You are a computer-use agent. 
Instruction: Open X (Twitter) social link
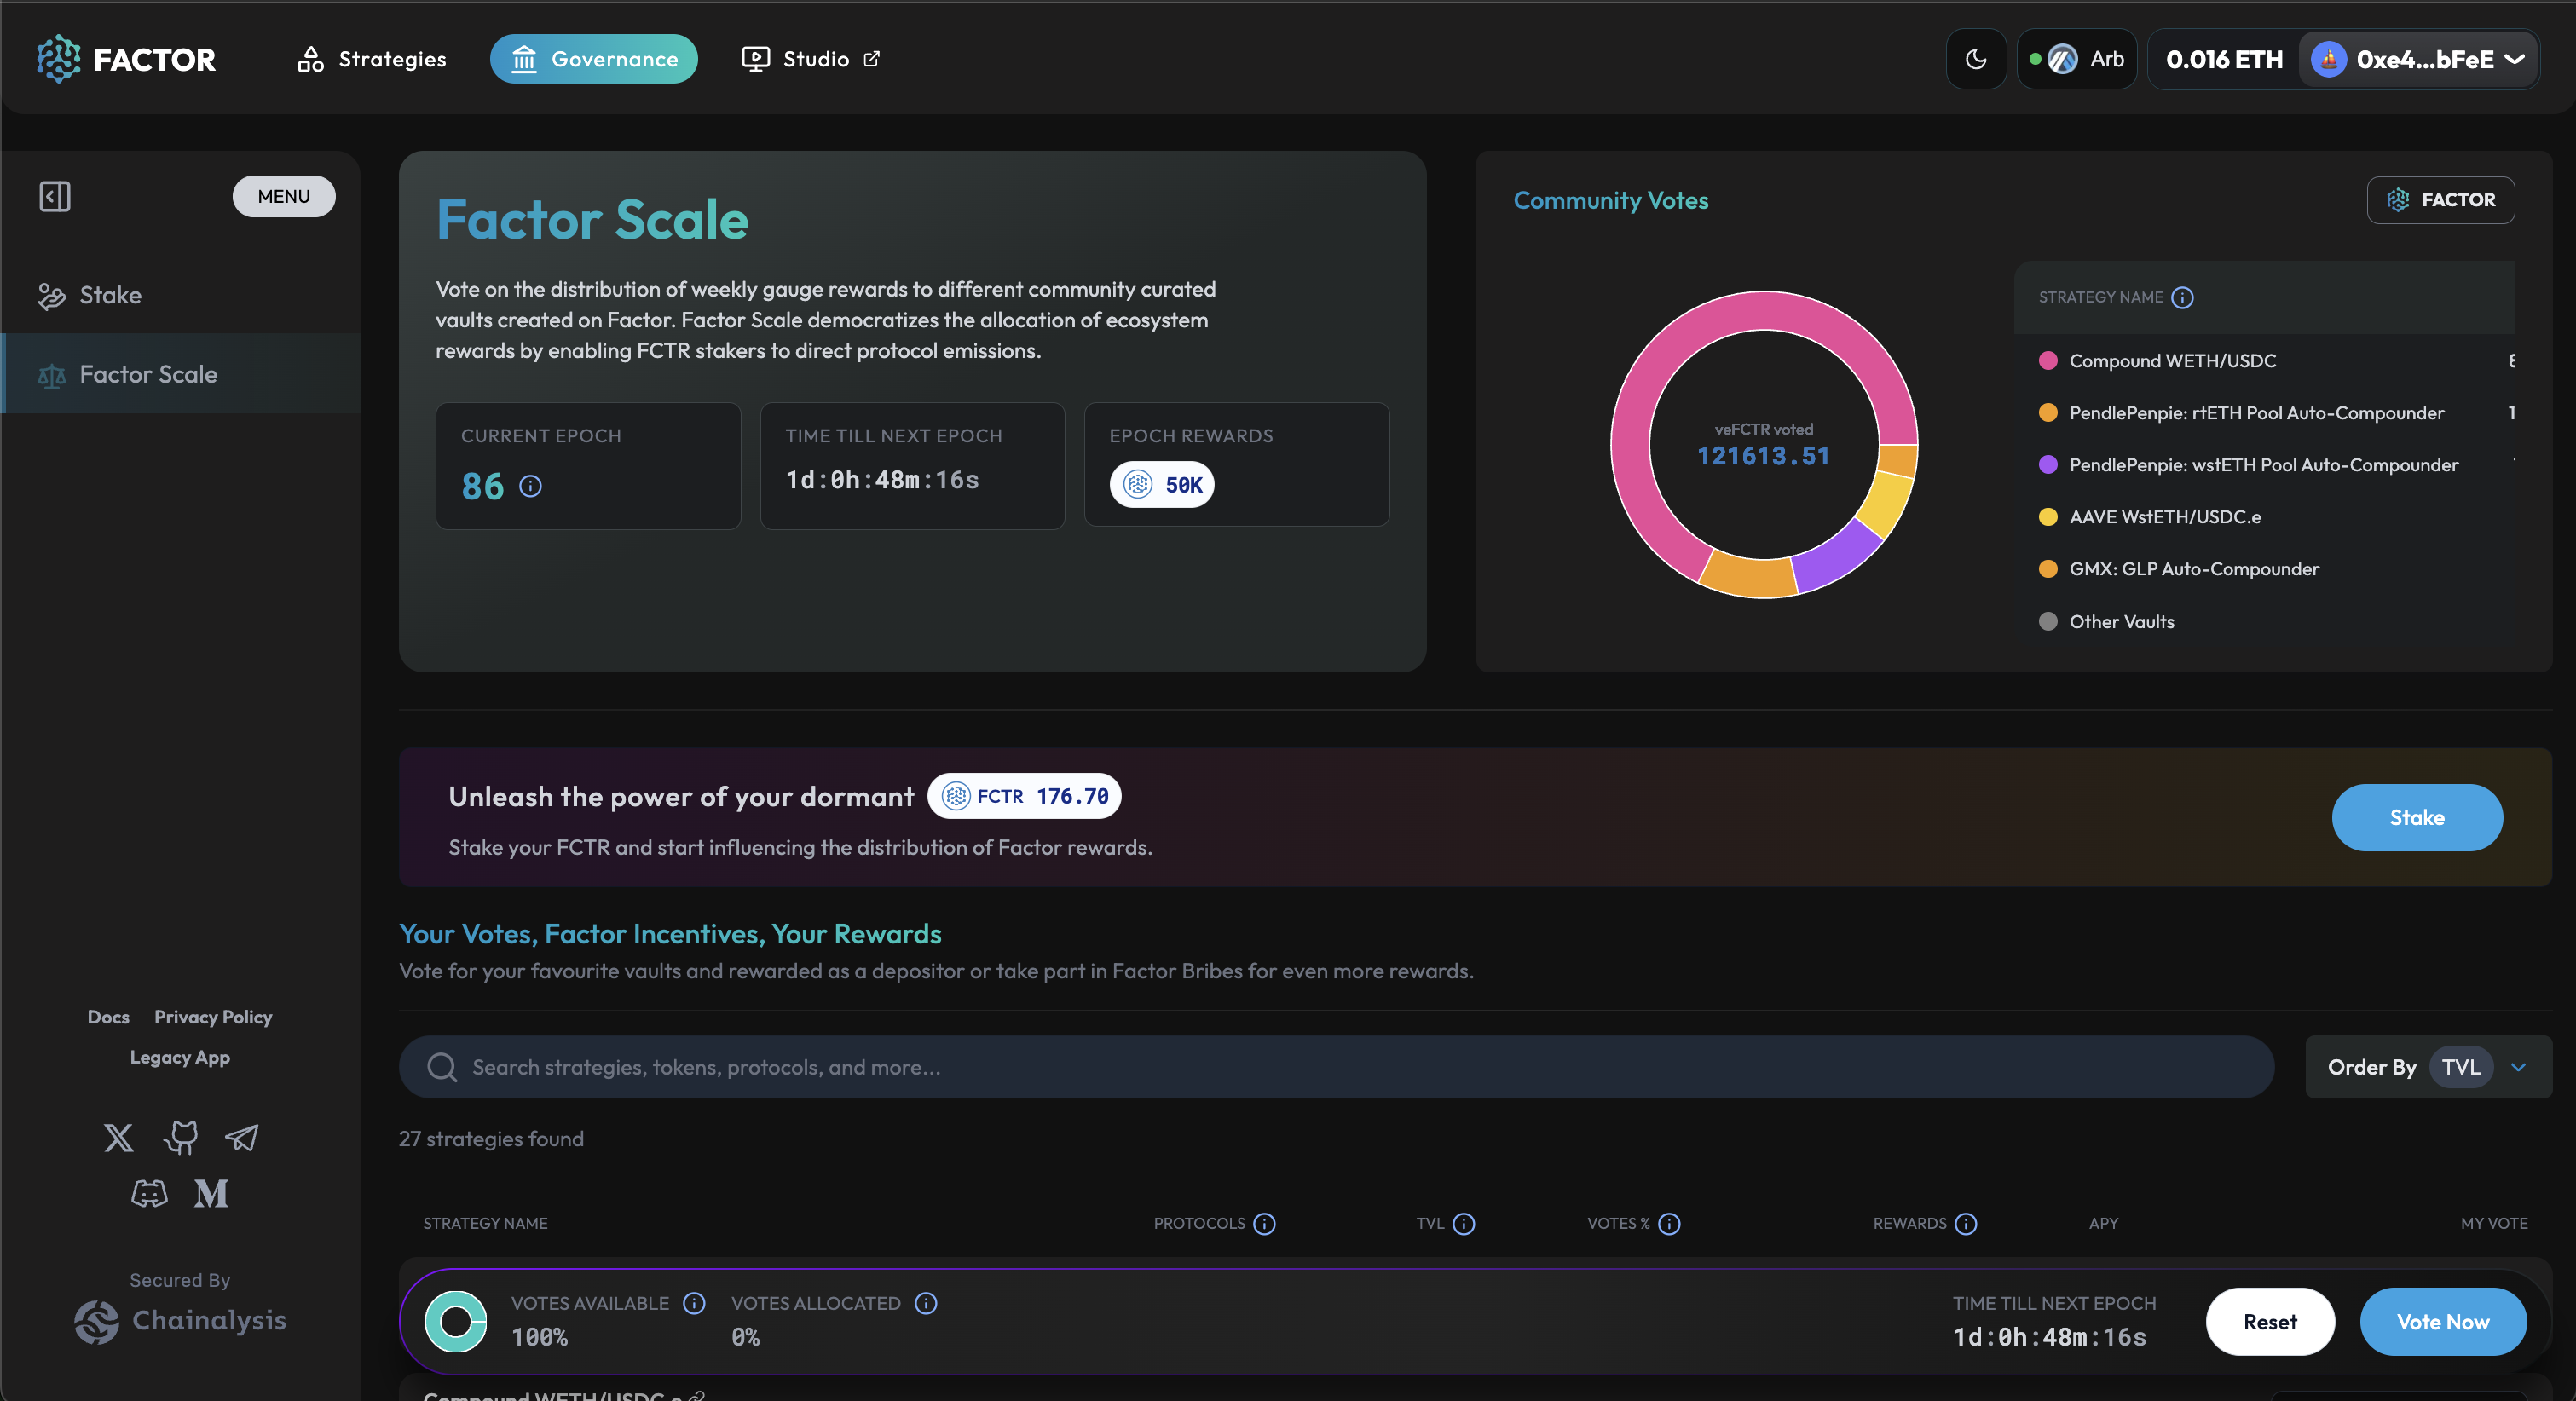point(118,1138)
